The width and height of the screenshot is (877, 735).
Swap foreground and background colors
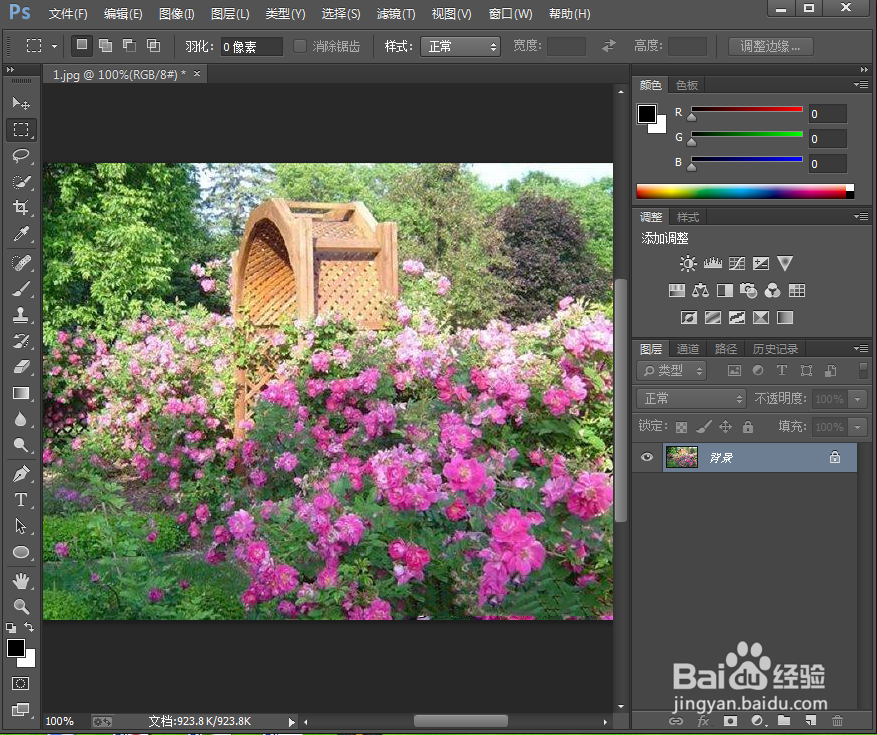(29, 627)
